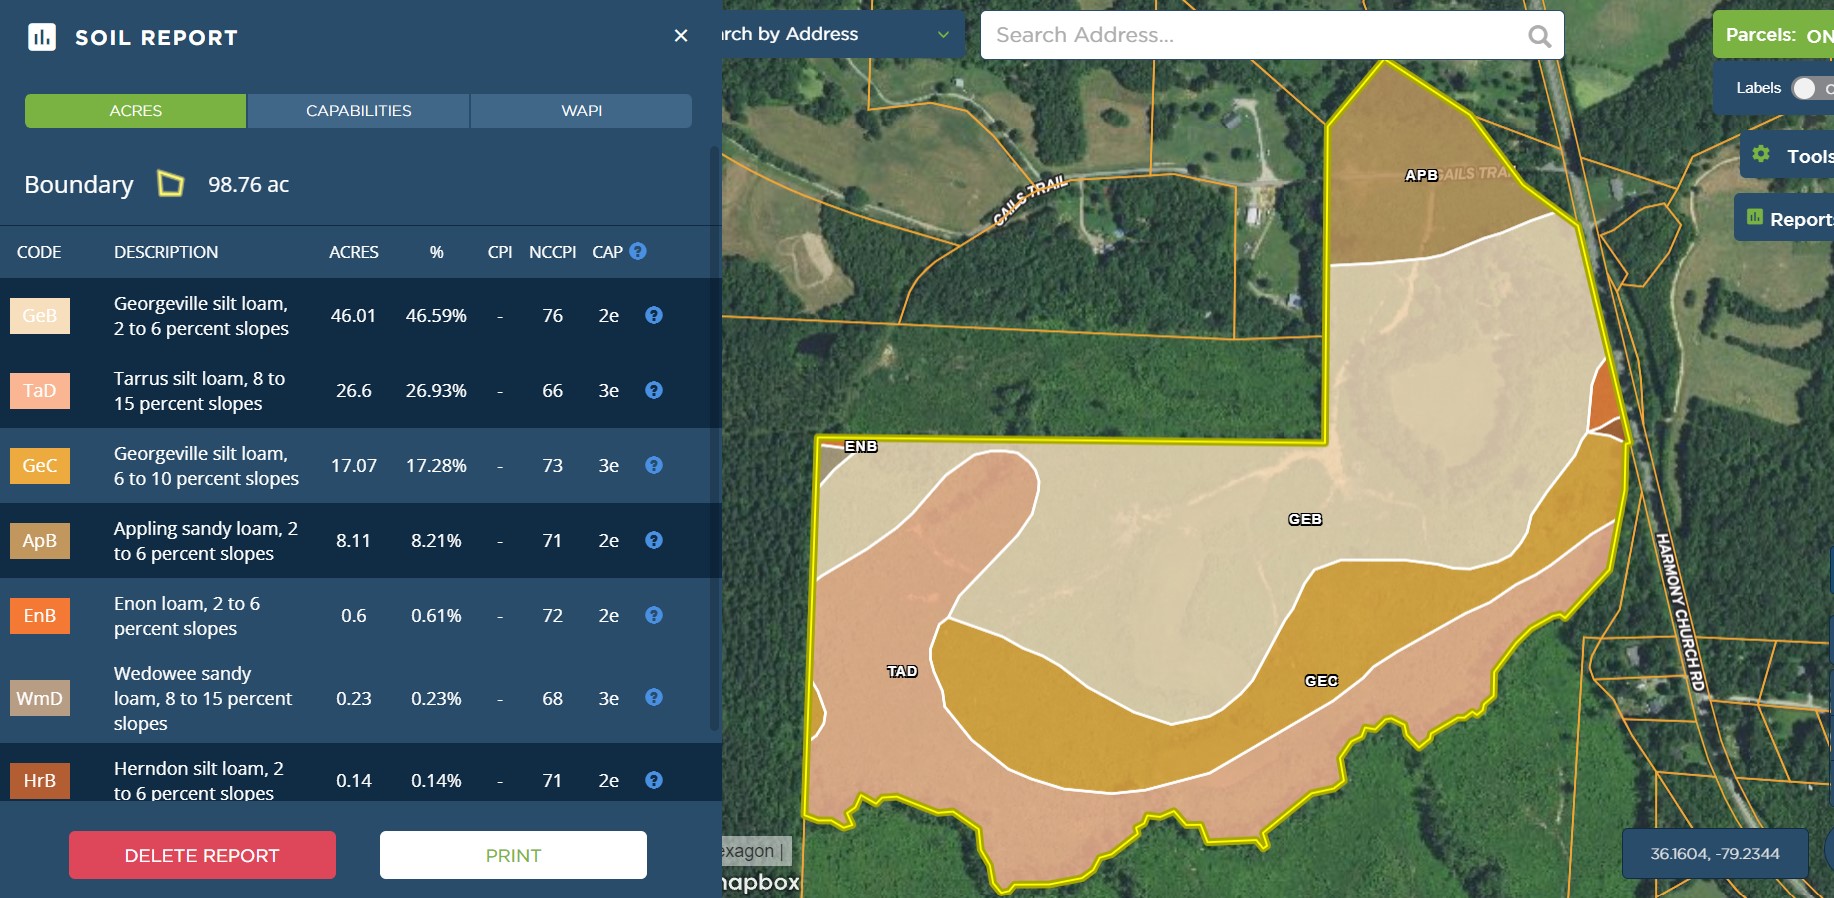The width and height of the screenshot is (1834, 898).
Task: Click the Soil Report chart icon
Action: coord(42,38)
